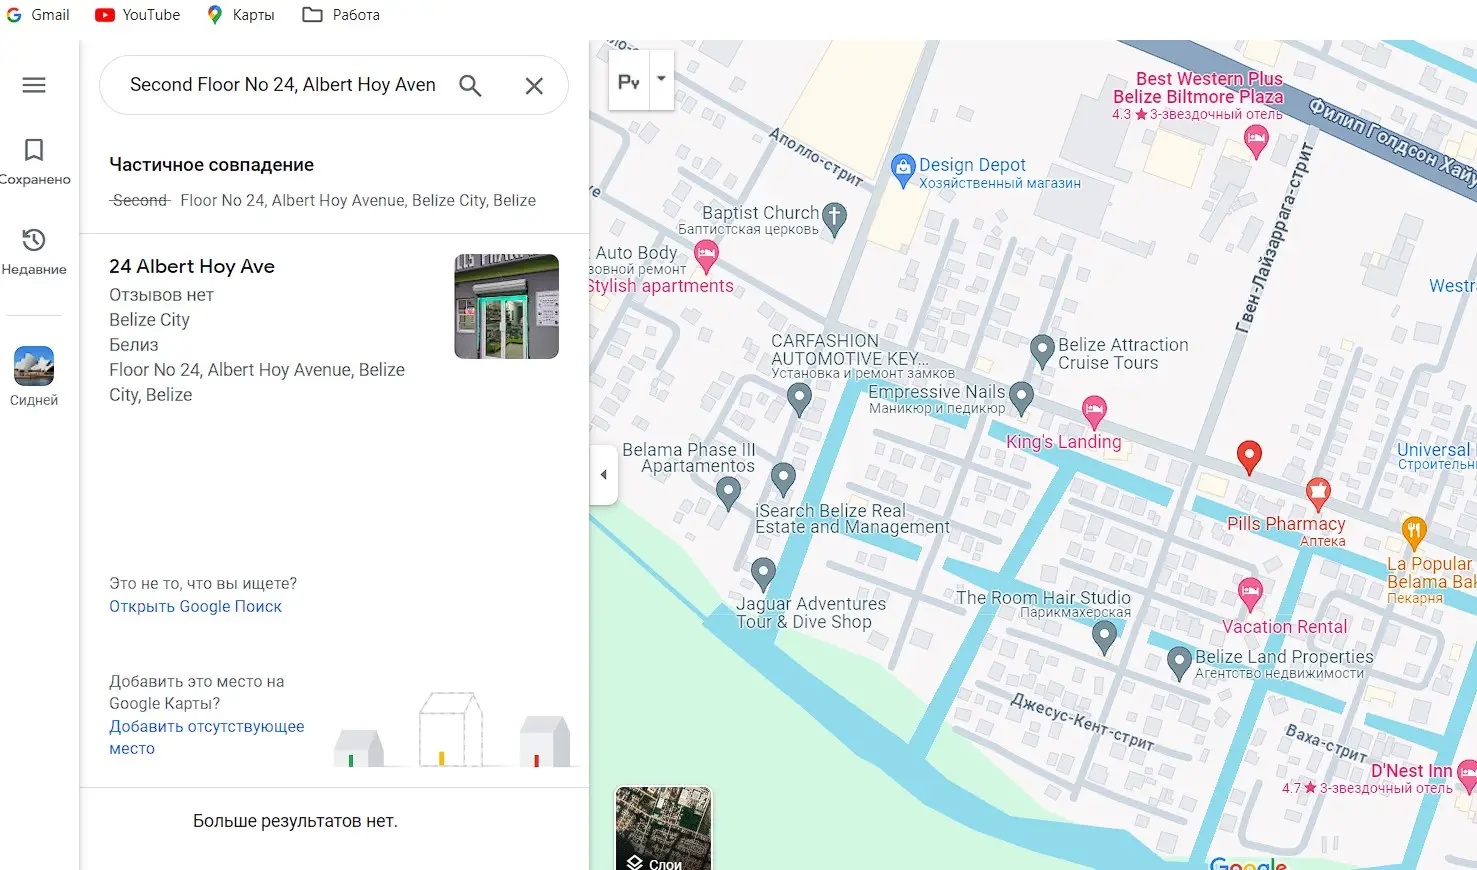The height and width of the screenshot is (870, 1477).
Task: Collapse the side panel with arrow
Action: point(603,475)
